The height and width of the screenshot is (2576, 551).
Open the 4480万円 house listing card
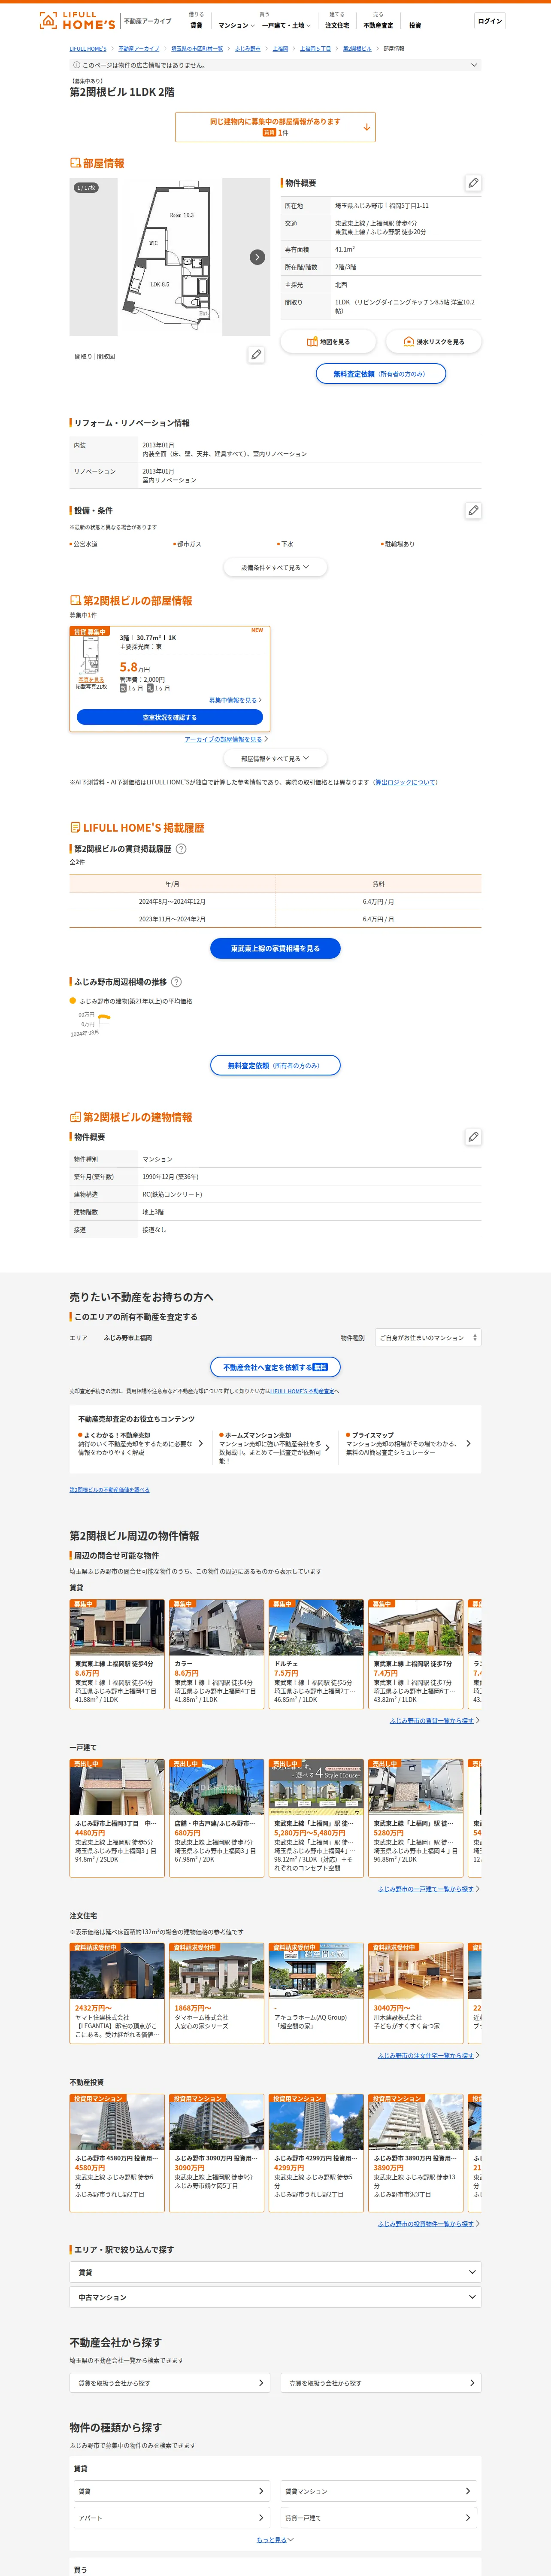117,1818
